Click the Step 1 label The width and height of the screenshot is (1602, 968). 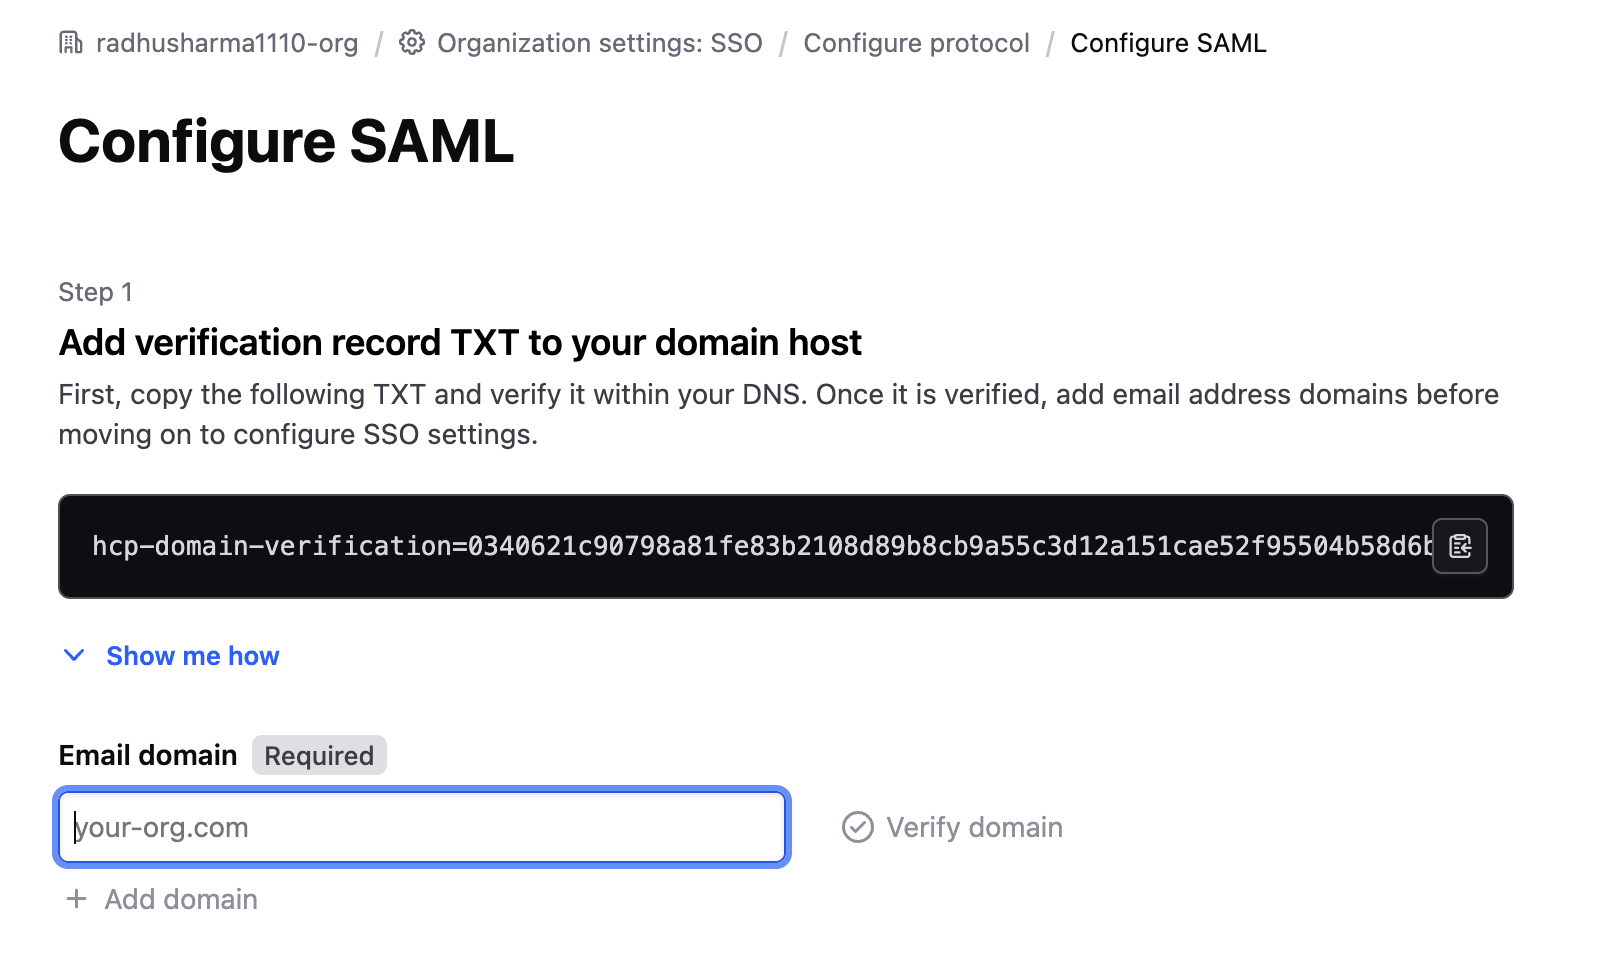tap(95, 292)
